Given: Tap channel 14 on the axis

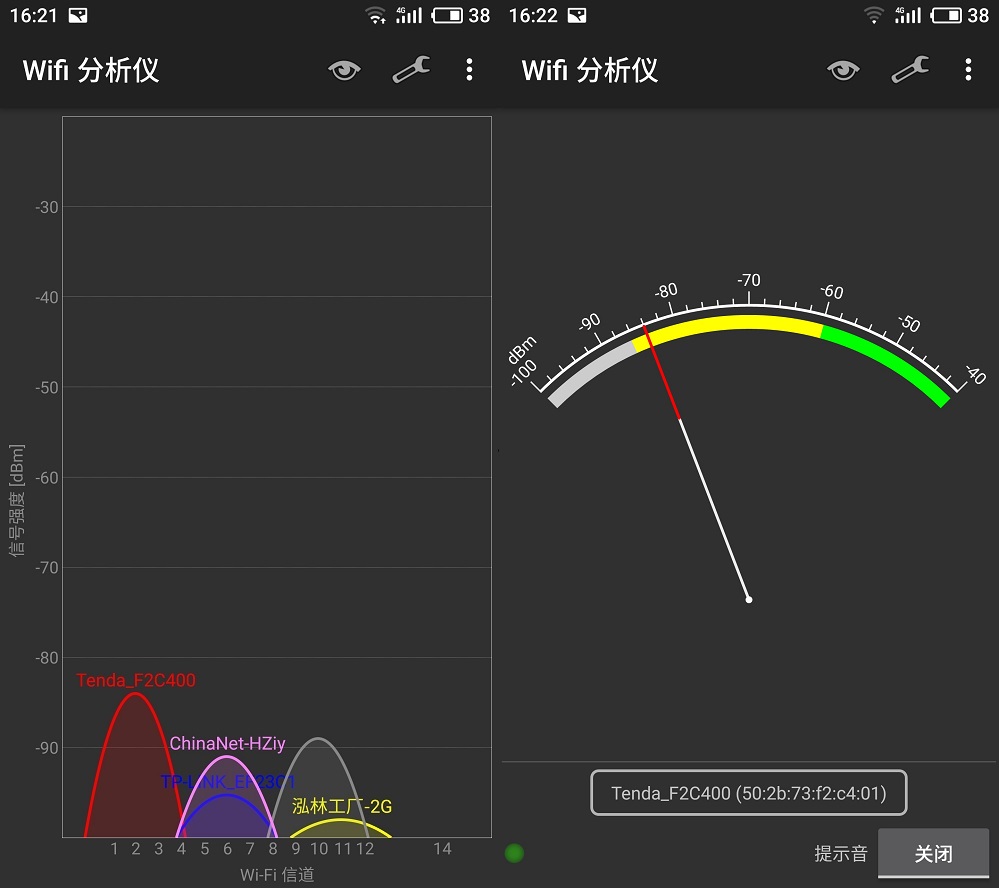Looking at the screenshot, I should pos(442,849).
